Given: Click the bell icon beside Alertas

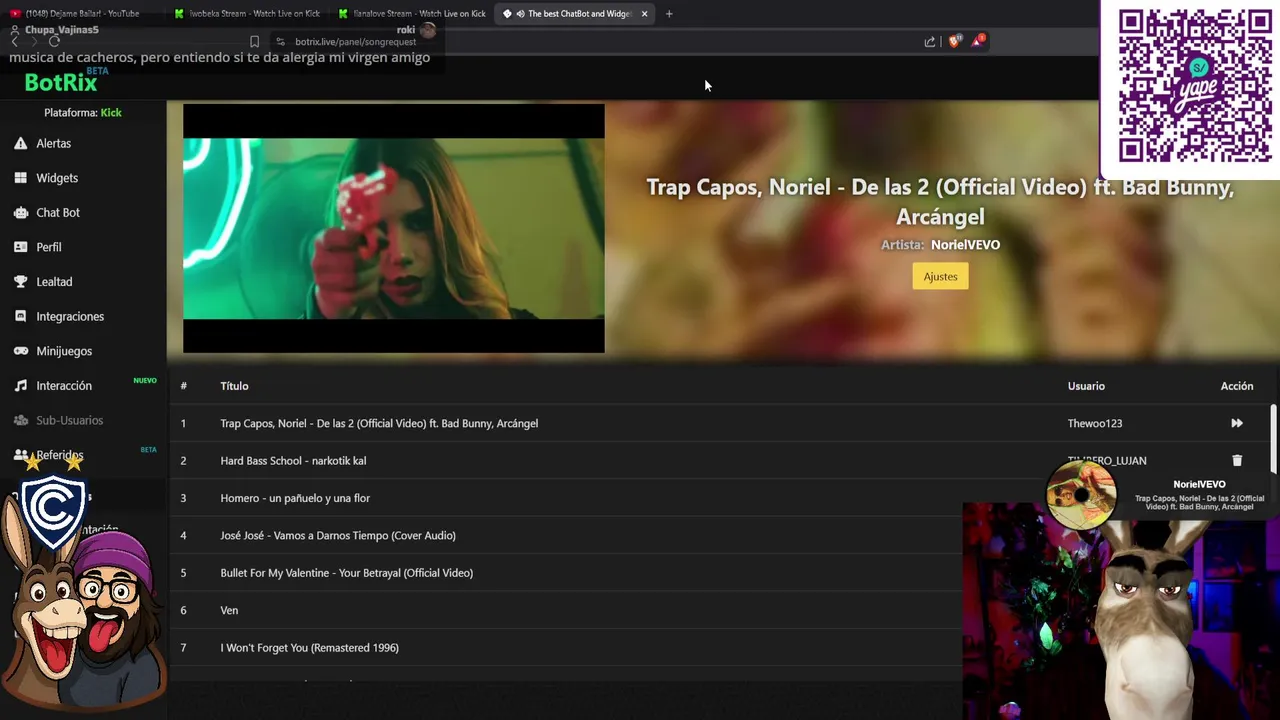Looking at the screenshot, I should pyautogui.click(x=20, y=143).
